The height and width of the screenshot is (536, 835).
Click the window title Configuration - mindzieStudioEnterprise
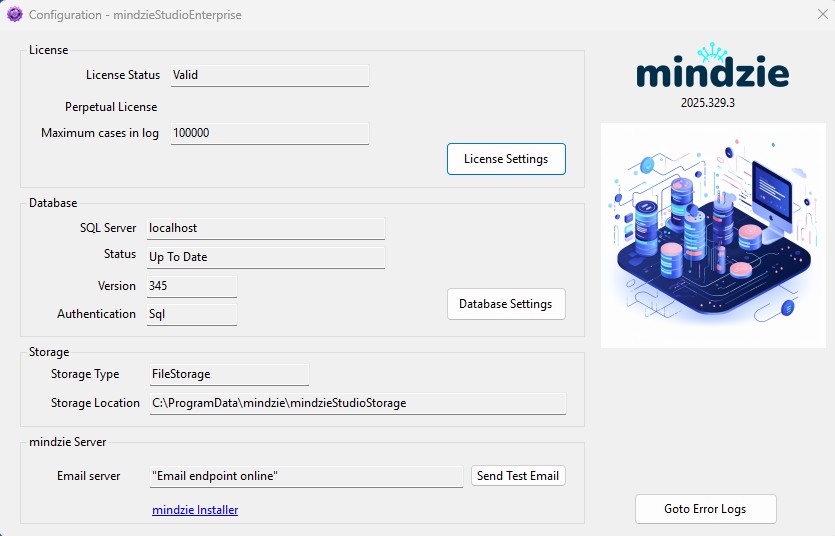click(135, 15)
